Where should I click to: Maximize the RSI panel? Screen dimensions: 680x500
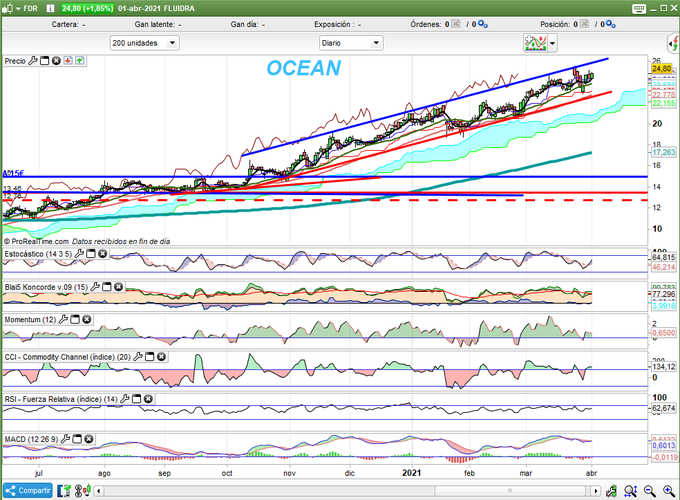pyautogui.click(x=136, y=399)
